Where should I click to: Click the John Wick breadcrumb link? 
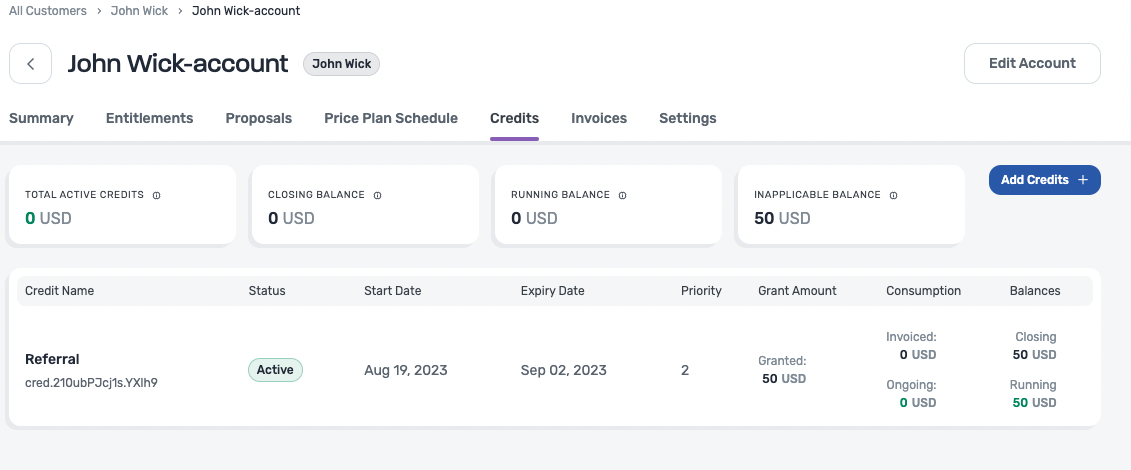(x=139, y=11)
